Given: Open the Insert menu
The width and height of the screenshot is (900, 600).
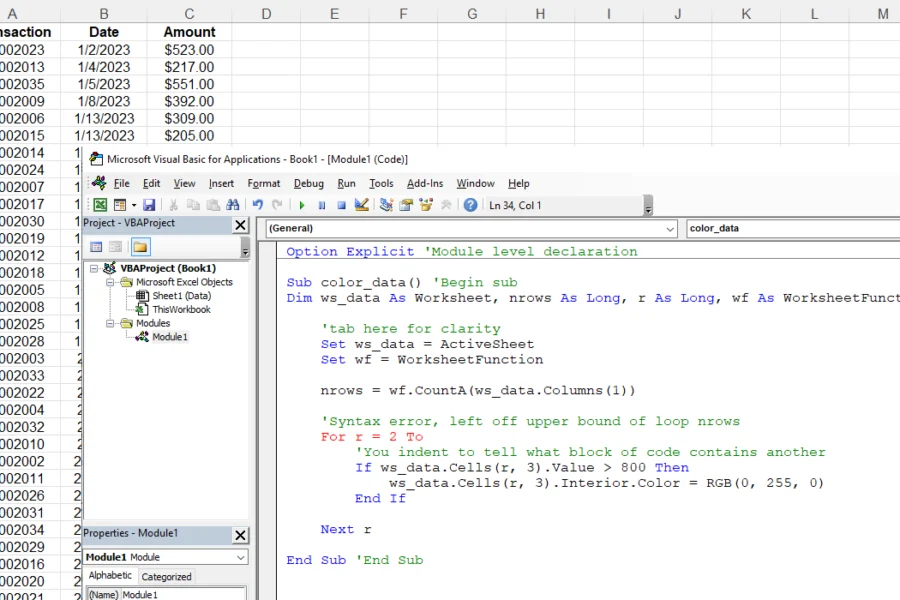Looking at the screenshot, I should pyautogui.click(x=221, y=183).
